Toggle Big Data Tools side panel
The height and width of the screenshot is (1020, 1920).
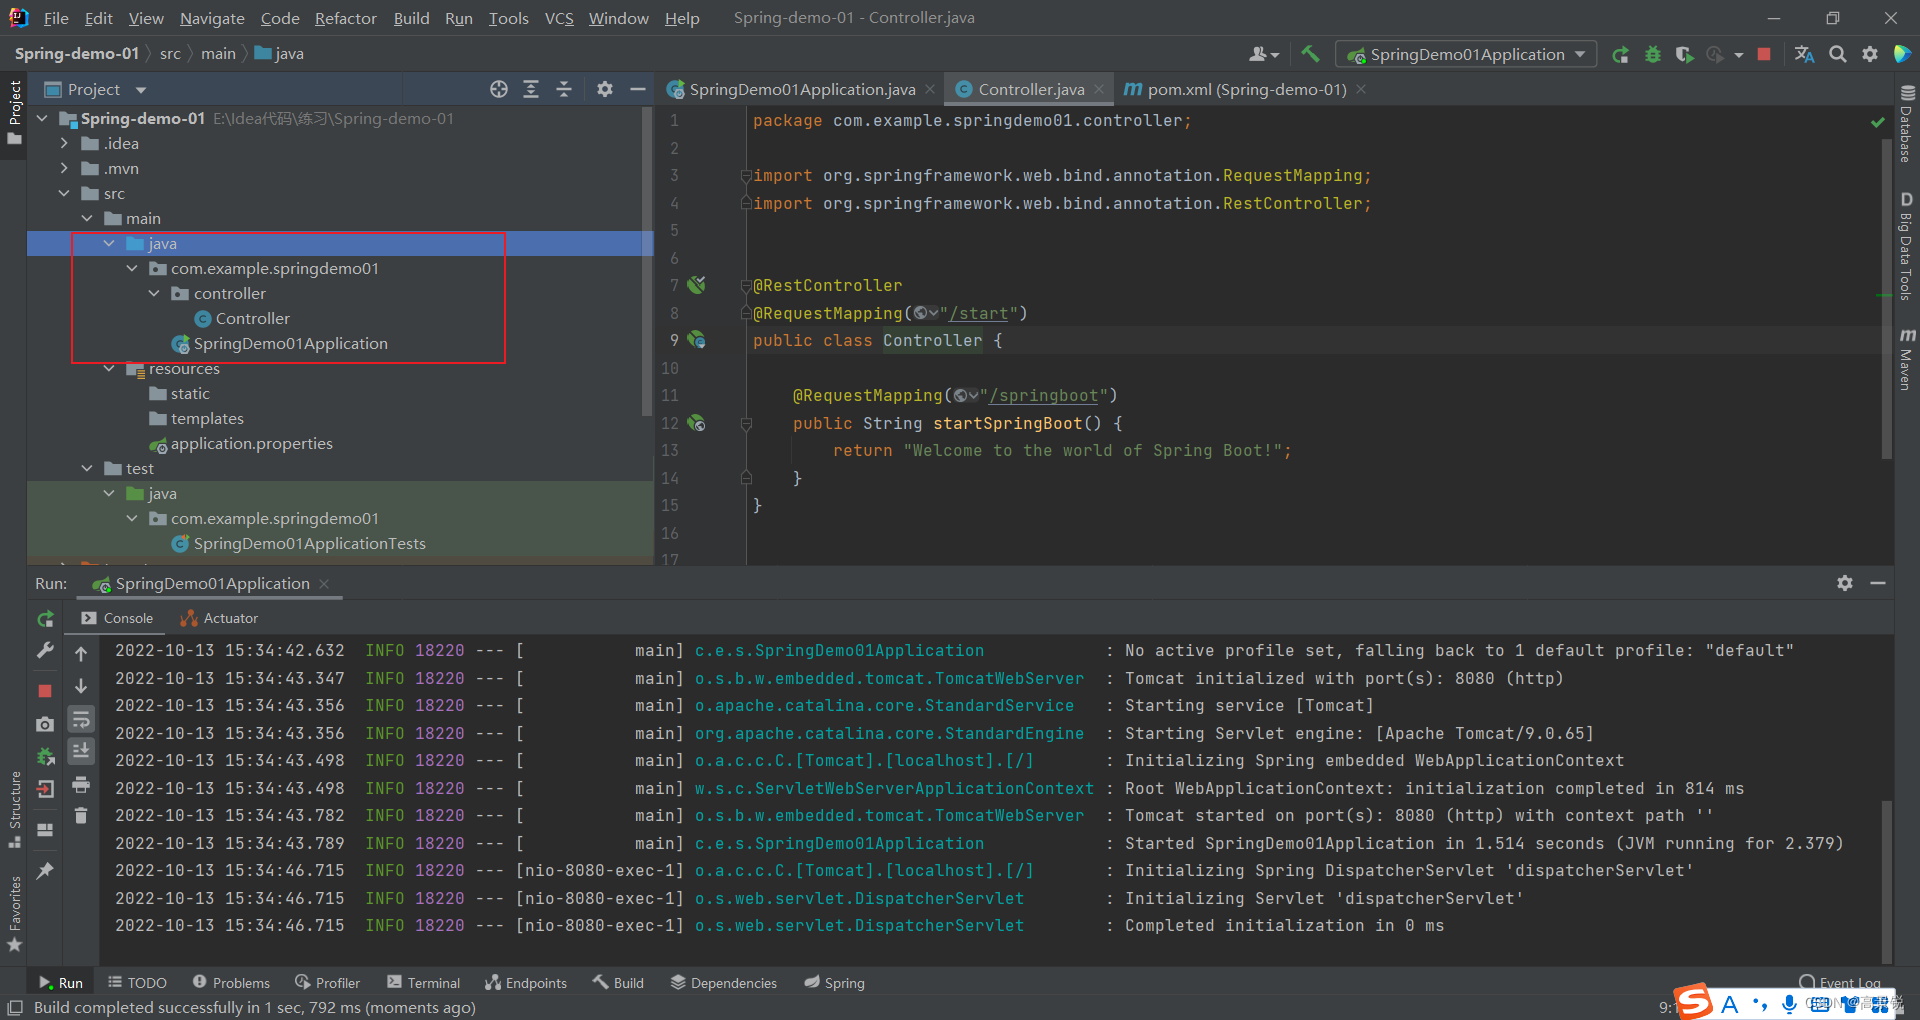[1907, 245]
